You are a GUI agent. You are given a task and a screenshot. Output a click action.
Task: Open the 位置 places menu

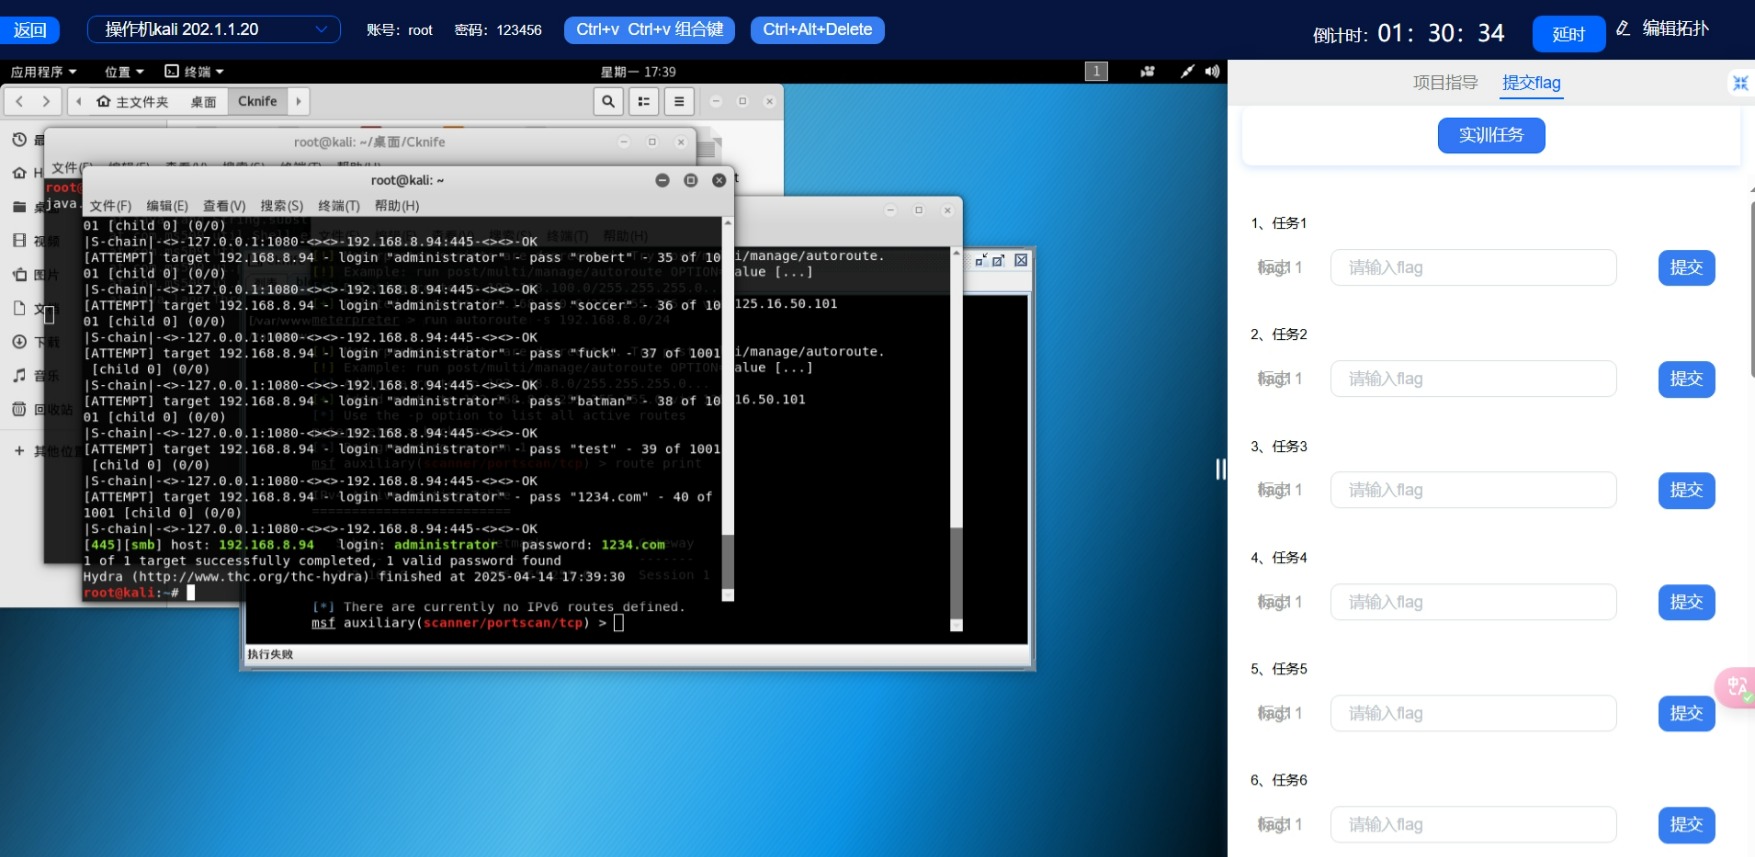pyautogui.click(x=124, y=72)
